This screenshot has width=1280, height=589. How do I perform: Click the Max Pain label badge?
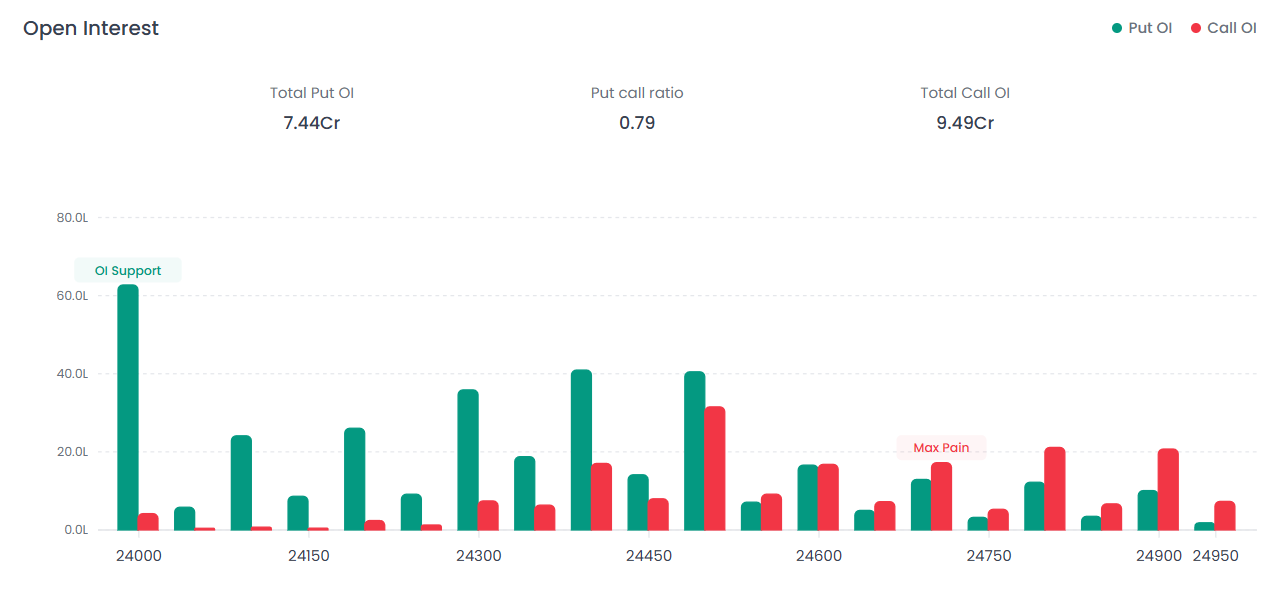pos(941,448)
